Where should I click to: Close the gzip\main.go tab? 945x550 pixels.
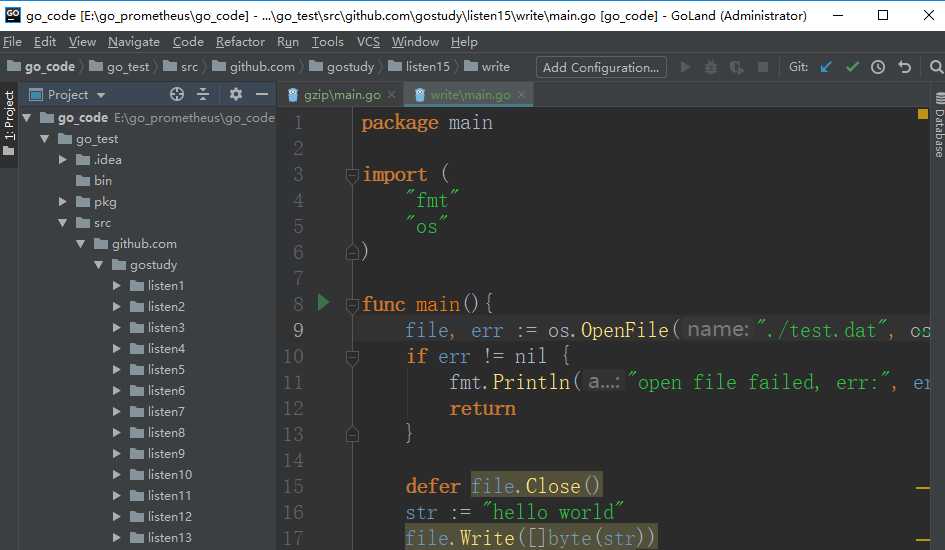pyautogui.click(x=392, y=95)
